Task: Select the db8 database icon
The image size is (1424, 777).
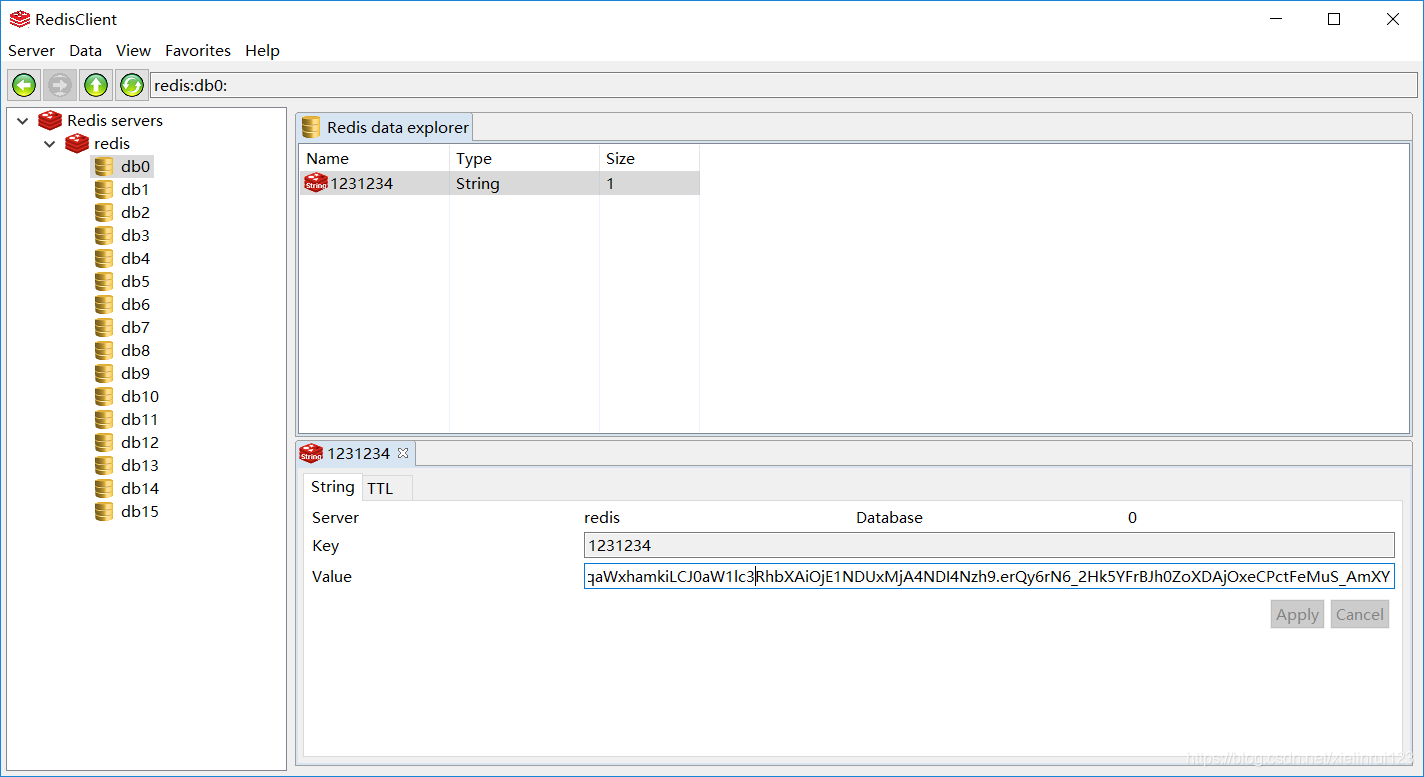Action: tap(104, 350)
